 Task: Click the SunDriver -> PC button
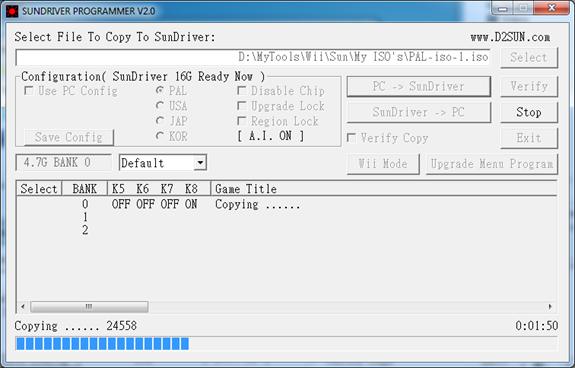pyautogui.click(x=418, y=112)
